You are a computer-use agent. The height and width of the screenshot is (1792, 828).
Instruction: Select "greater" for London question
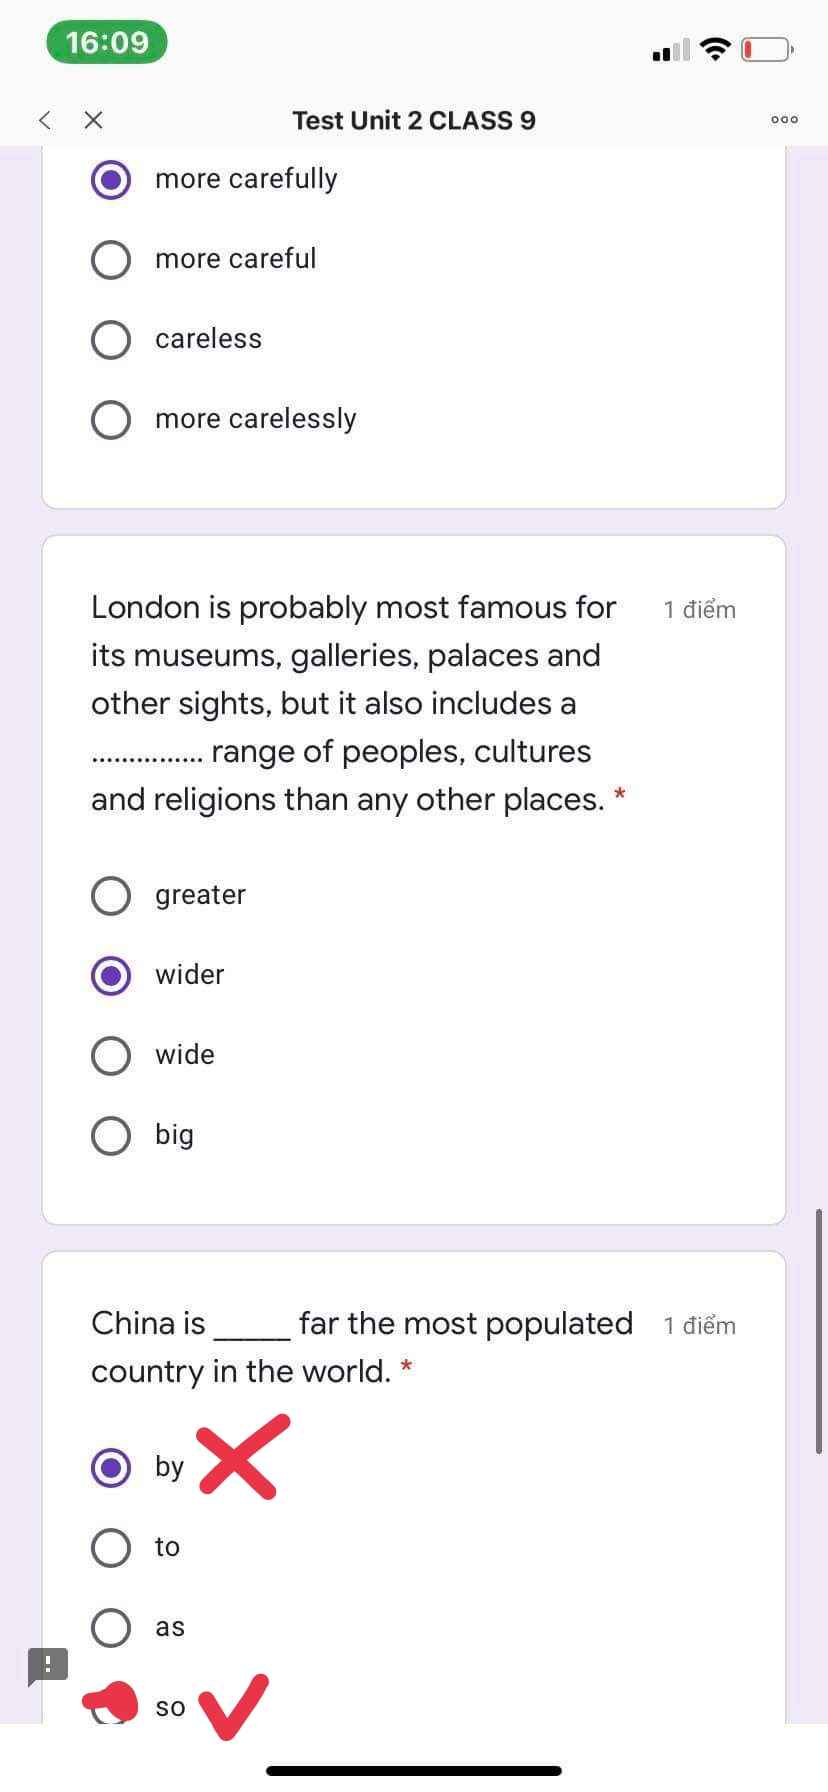coord(111,895)
